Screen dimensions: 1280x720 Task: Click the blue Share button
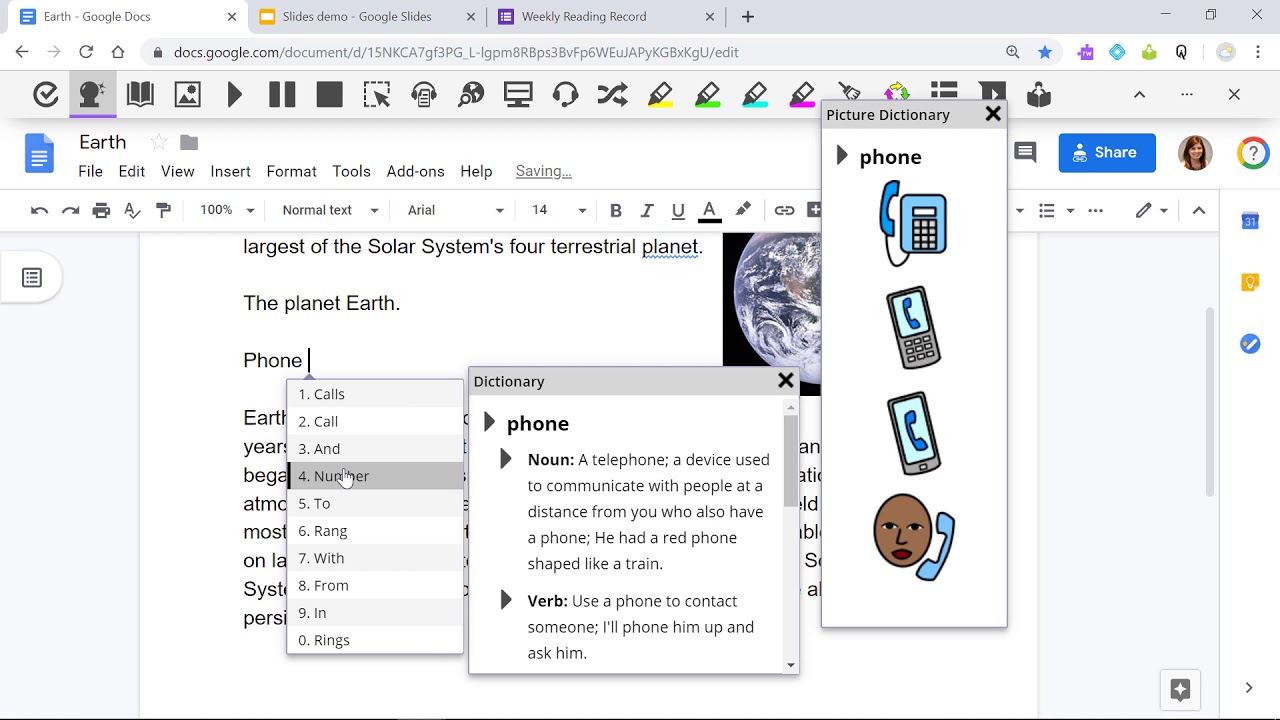(1107, 152)
